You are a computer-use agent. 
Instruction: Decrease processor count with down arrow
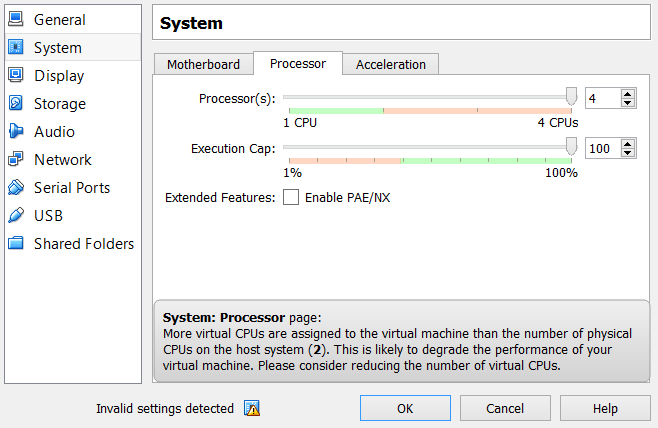[628, 103]
